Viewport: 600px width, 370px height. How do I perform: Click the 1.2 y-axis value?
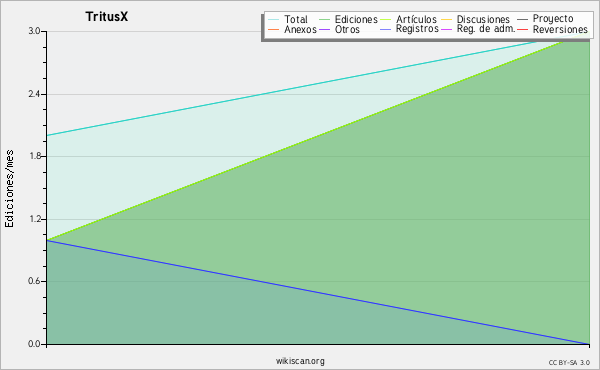[34, 219]
